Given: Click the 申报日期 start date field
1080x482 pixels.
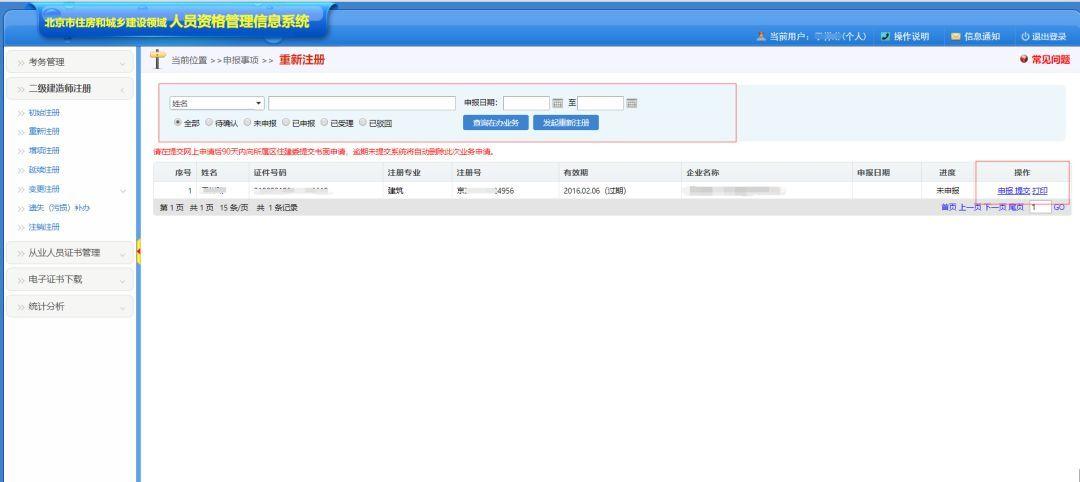Looking at the screenshot, I should click(526, 103).
